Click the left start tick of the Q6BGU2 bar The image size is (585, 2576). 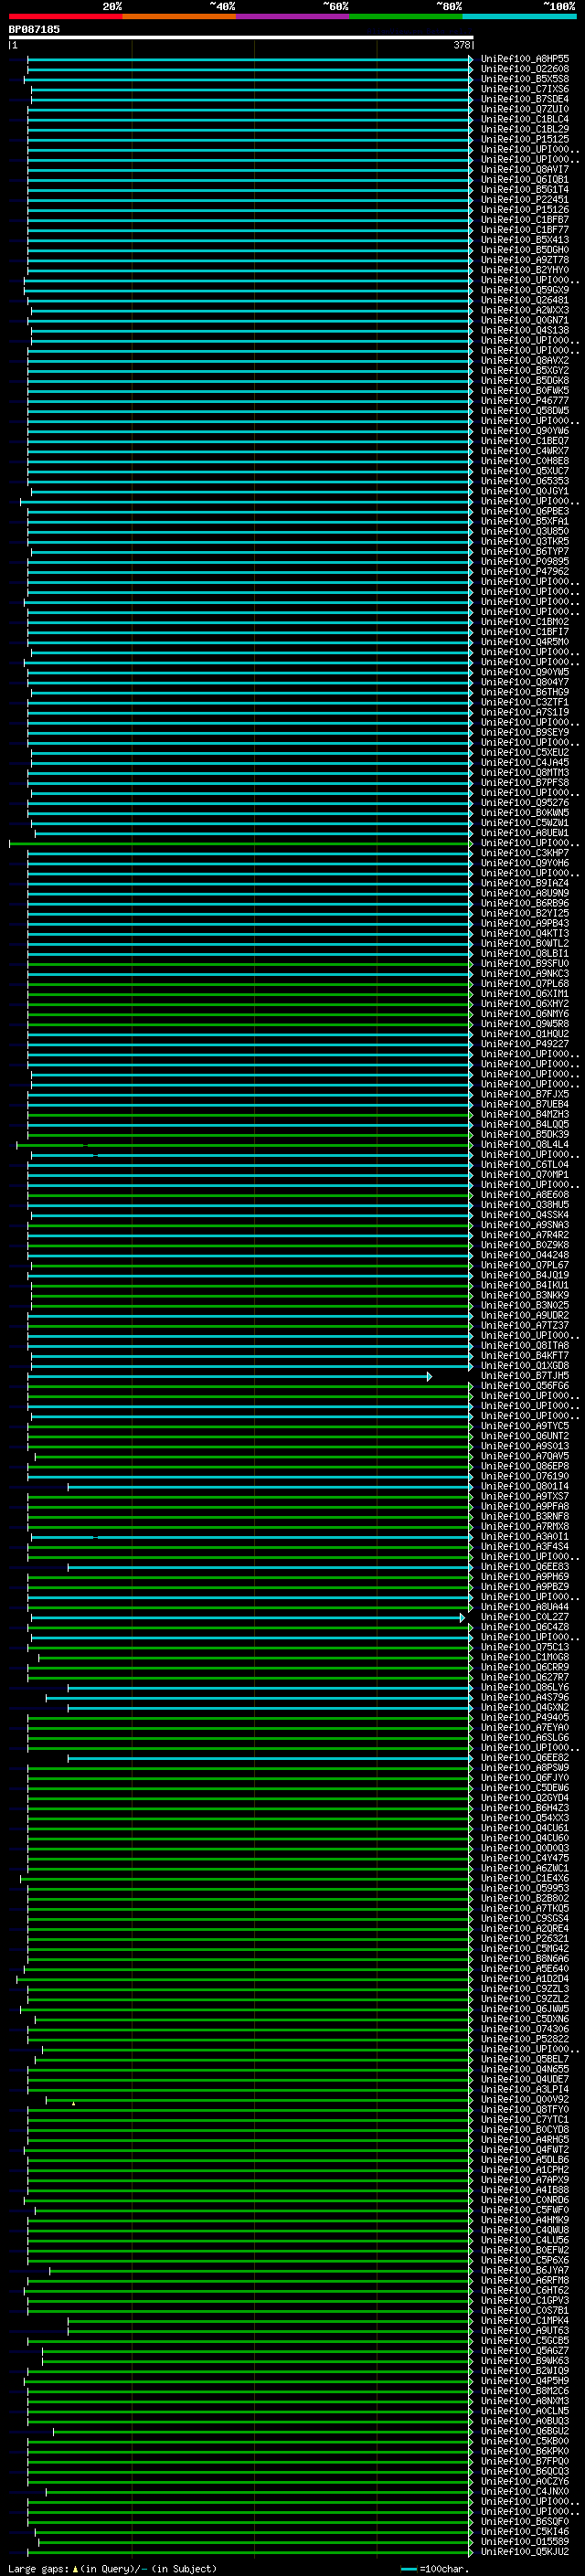point(53,2431)
